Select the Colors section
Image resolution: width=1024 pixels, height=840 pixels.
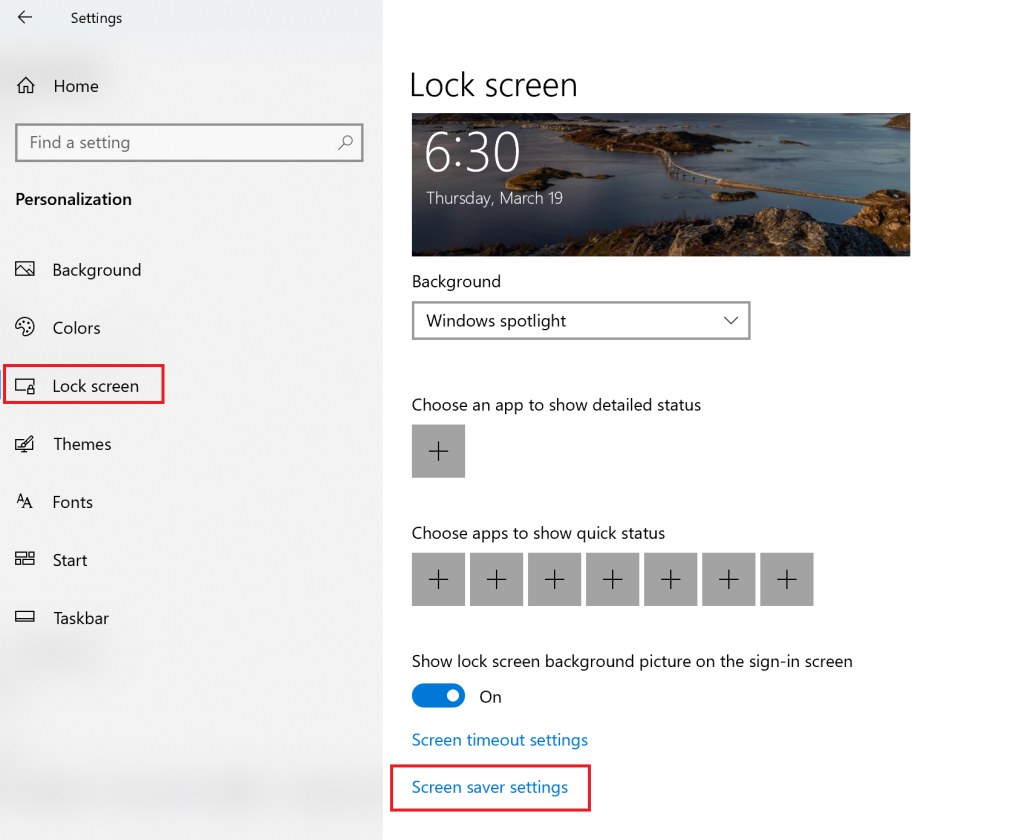pos(76,328)
